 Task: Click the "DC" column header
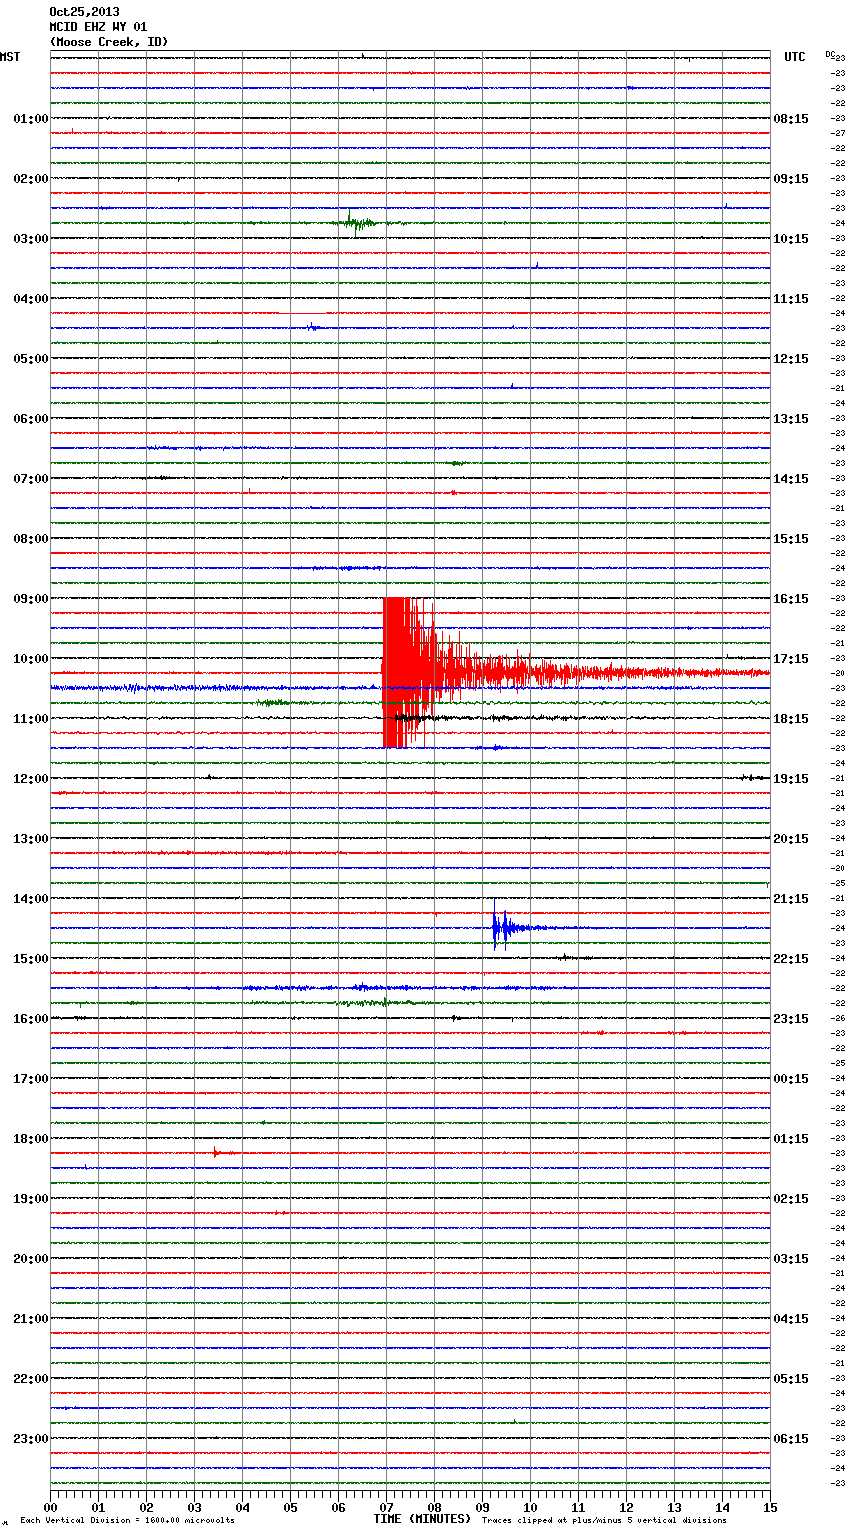(830, 54)
